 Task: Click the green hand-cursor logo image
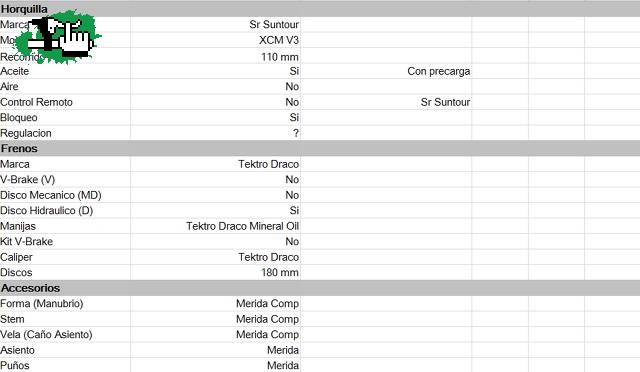58,38
